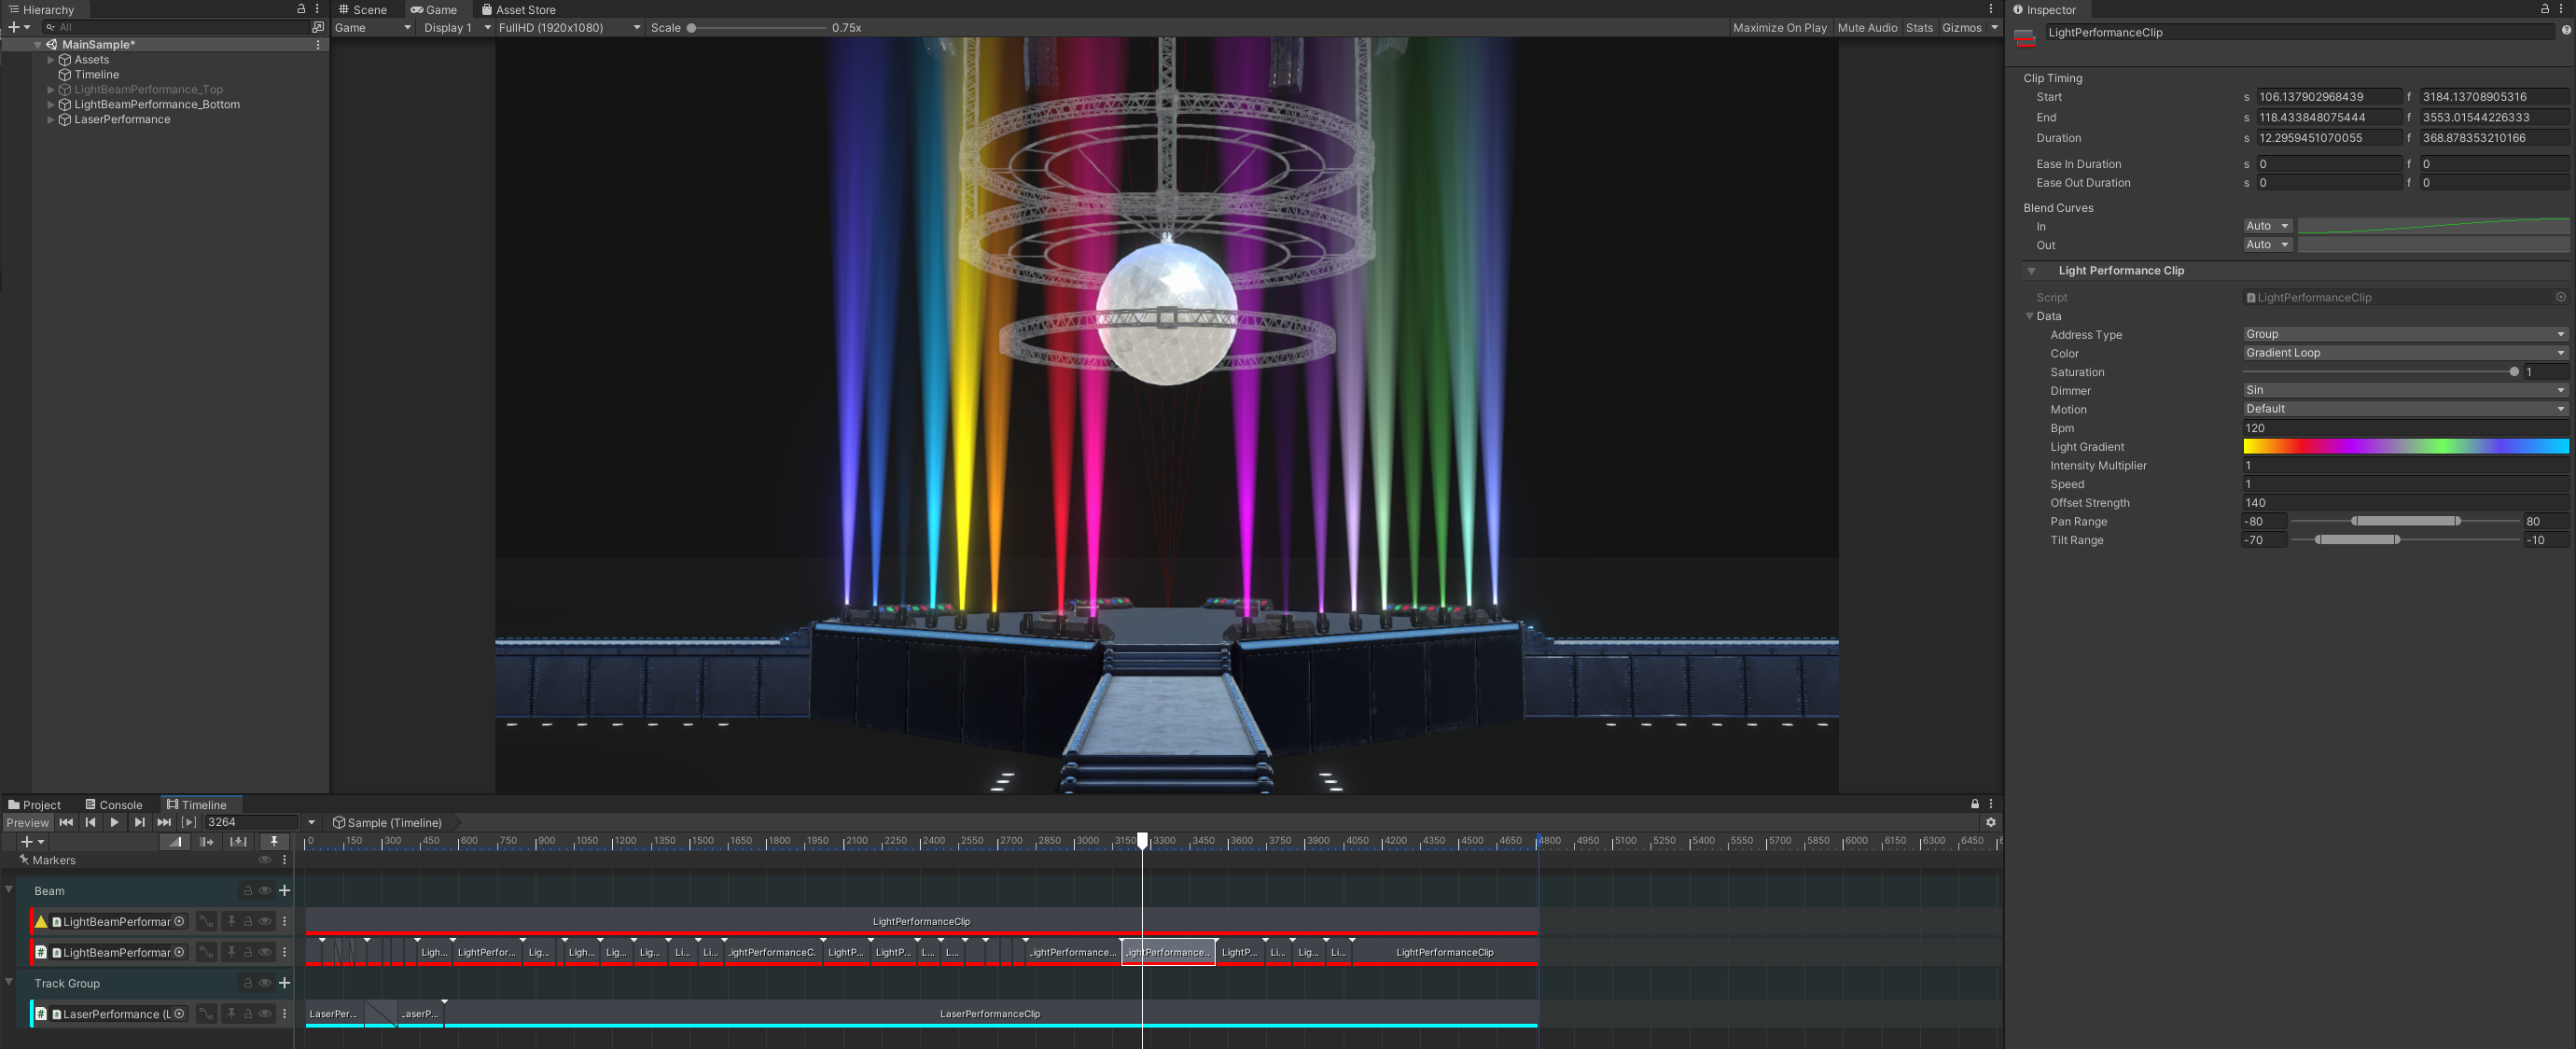
Task: Jump to the Timeline start
Action: tap(66, 822)
